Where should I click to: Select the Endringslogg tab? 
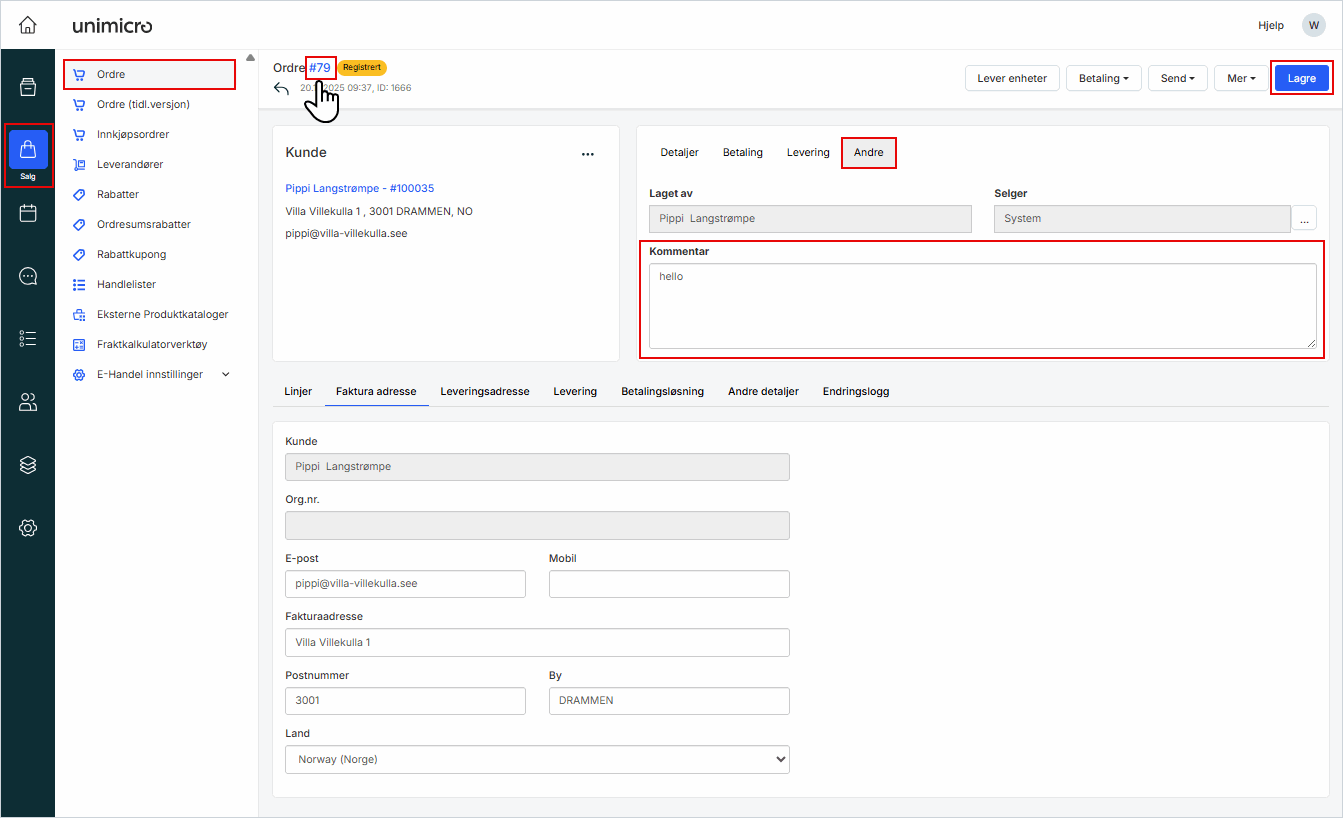(x=855, y=391)
